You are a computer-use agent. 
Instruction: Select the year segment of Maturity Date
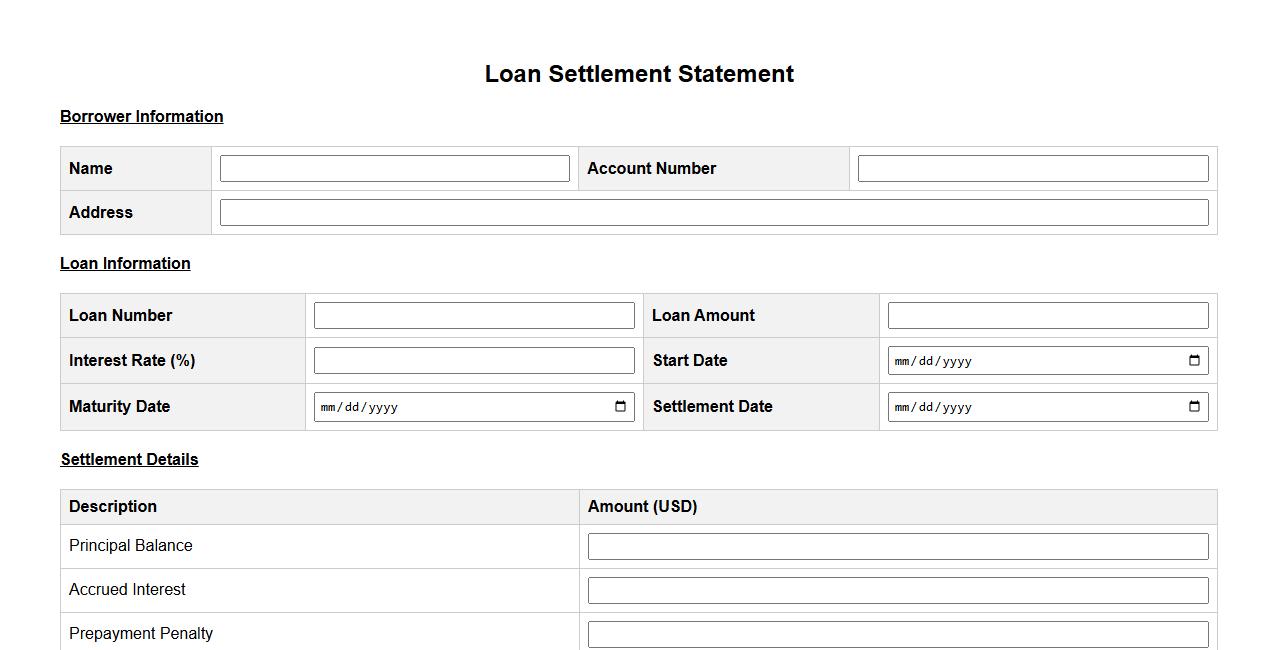(383, 408)
